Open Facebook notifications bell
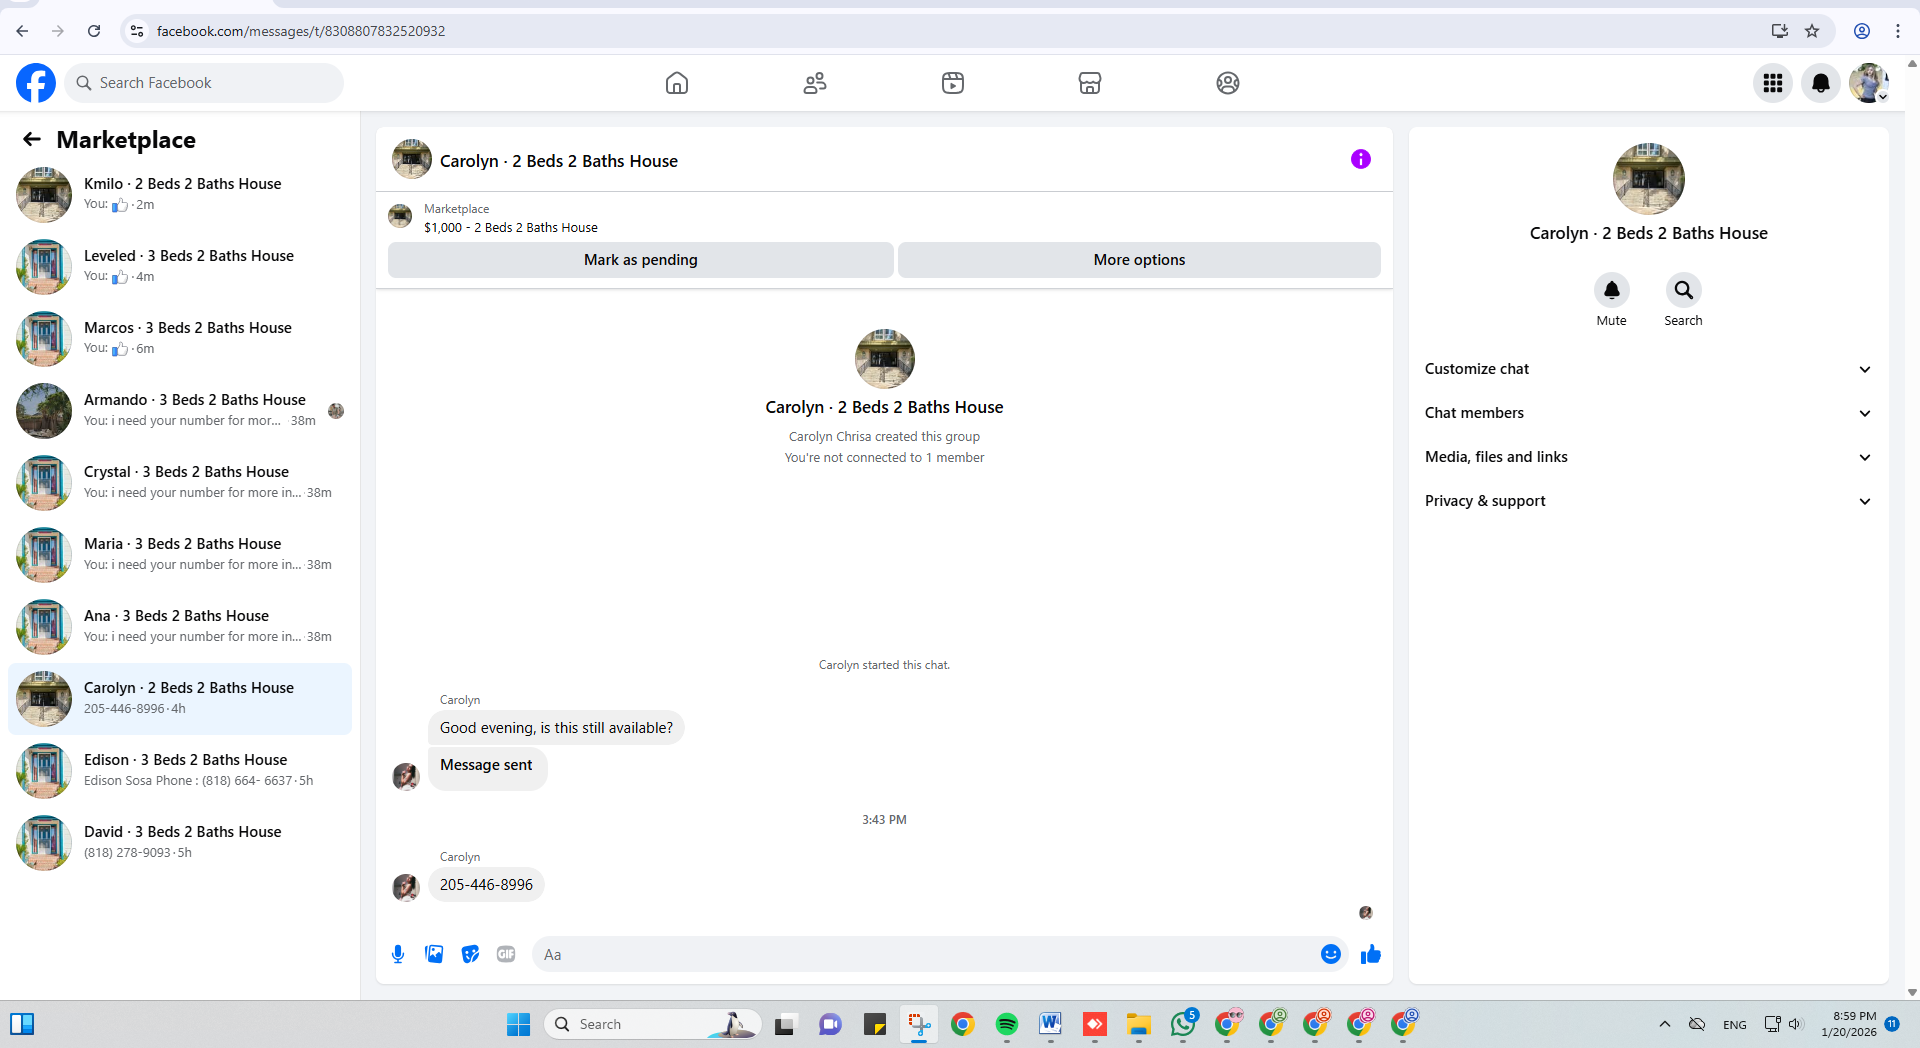 (x=1821, y=83)
